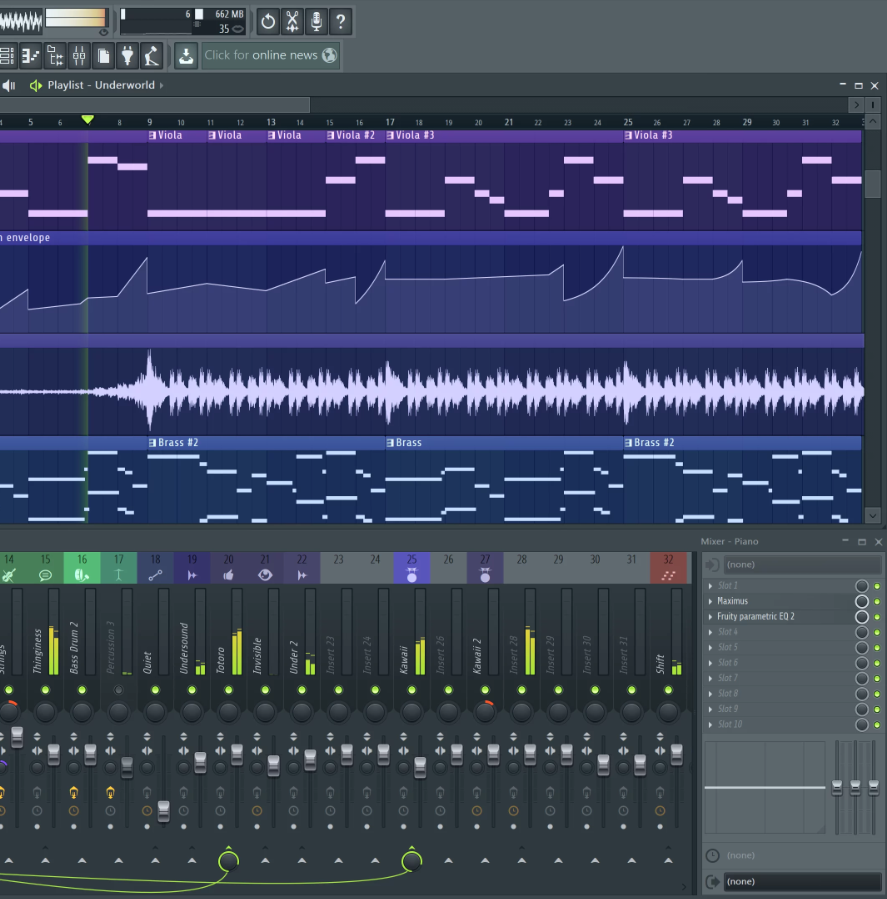This screenshot has height=899, width=887.
Task: Open the plugin picker plug icon
Action: click(x=127, y=56)
